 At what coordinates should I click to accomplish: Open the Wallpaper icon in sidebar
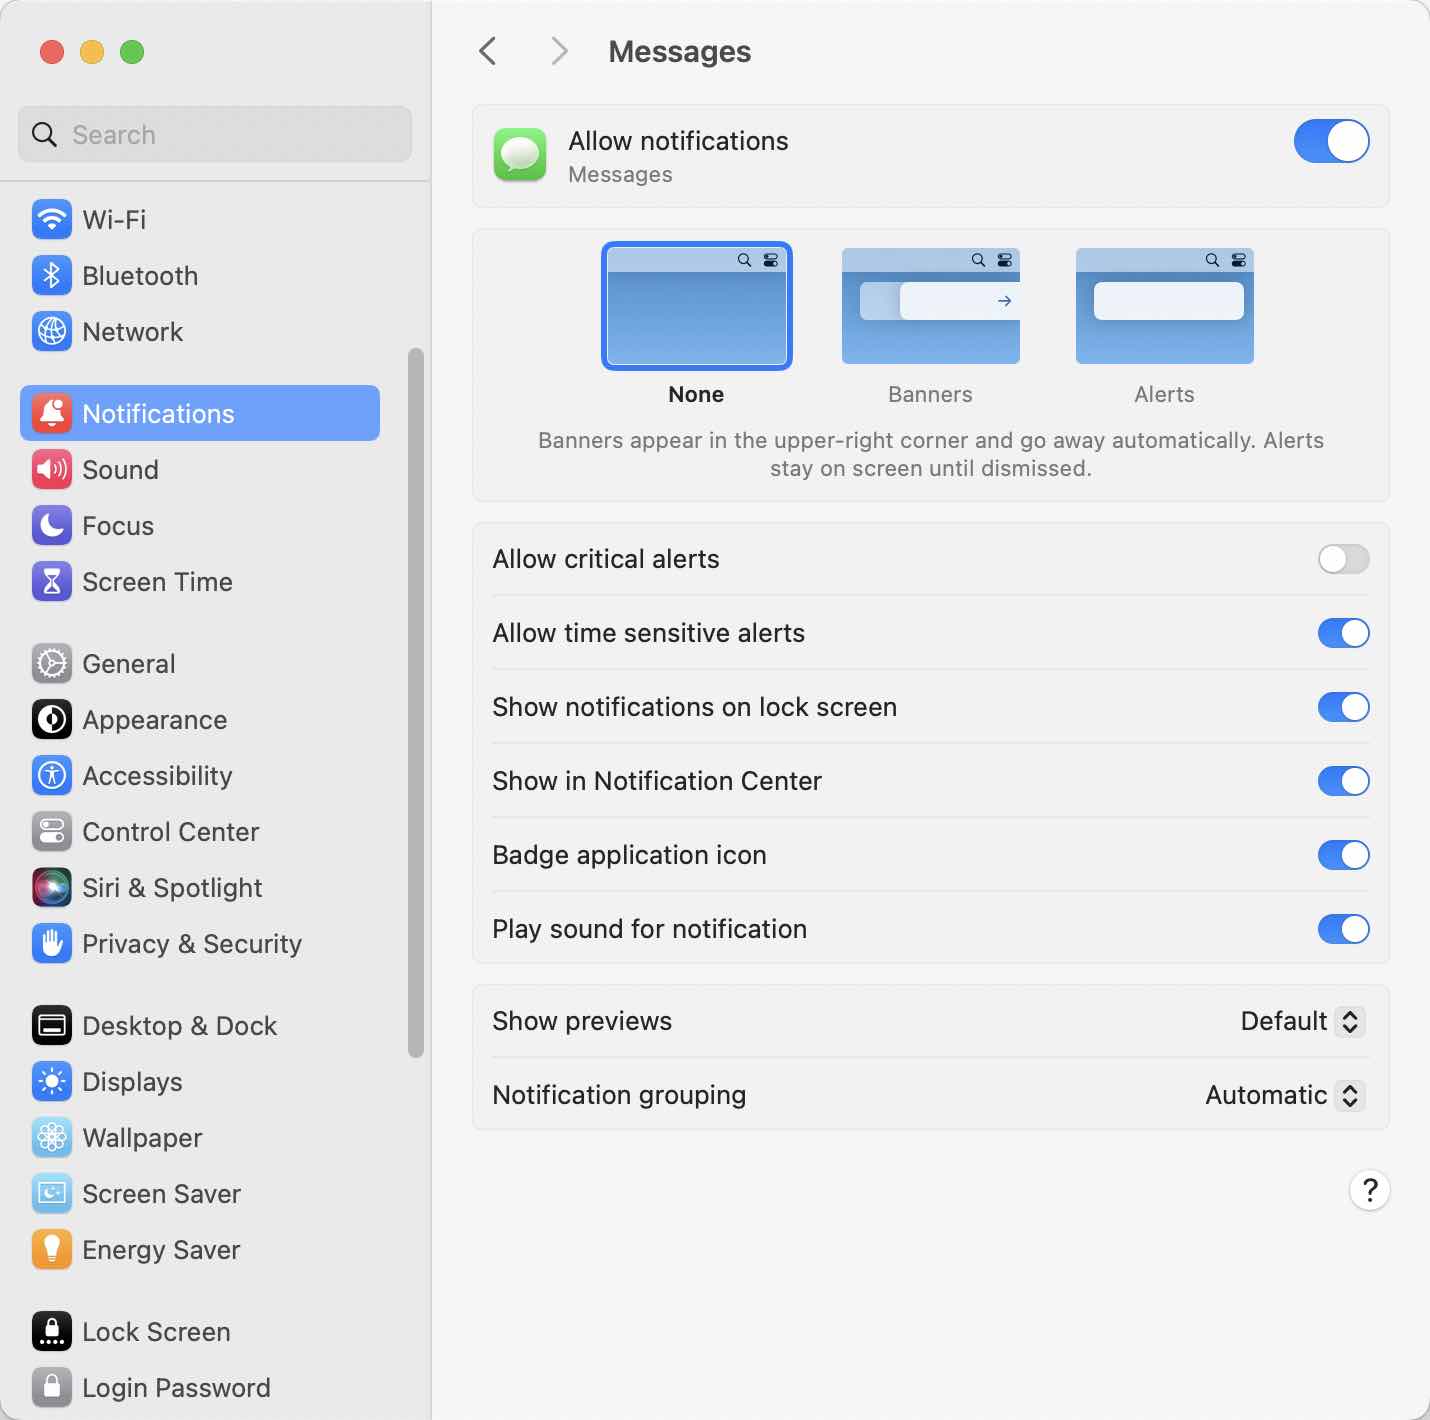[51, 1138]
